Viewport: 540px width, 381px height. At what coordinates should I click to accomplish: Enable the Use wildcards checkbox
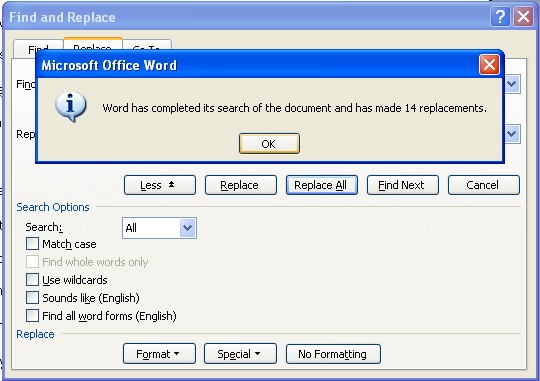(x=32, y=279)
